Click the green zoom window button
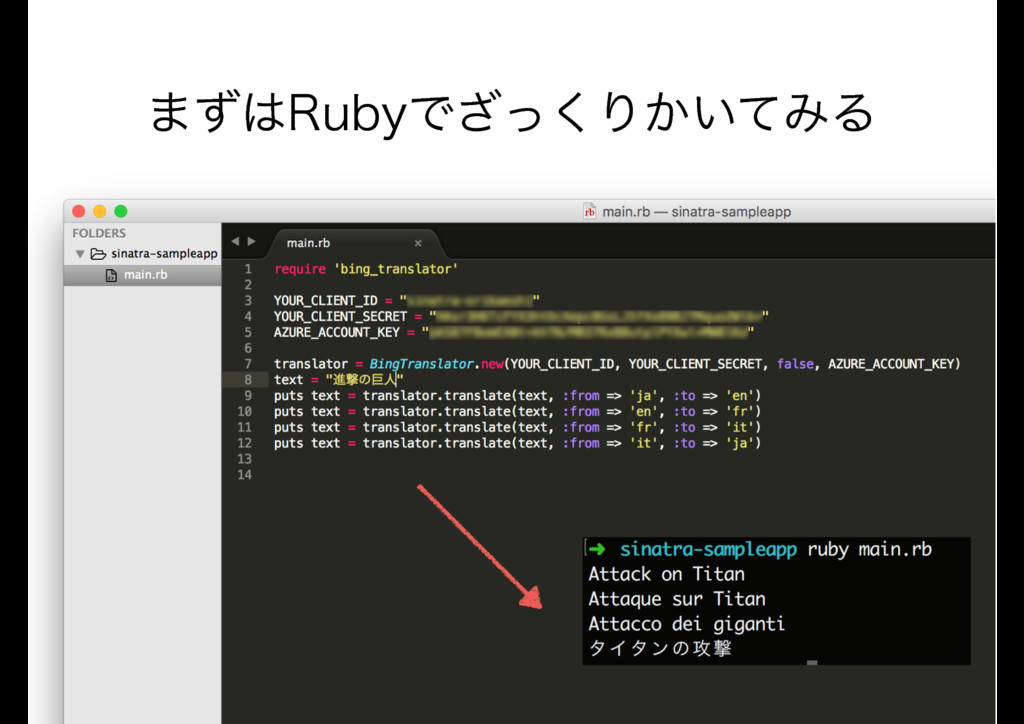Screen dimensions: 1024x724 tap(121, 211)
